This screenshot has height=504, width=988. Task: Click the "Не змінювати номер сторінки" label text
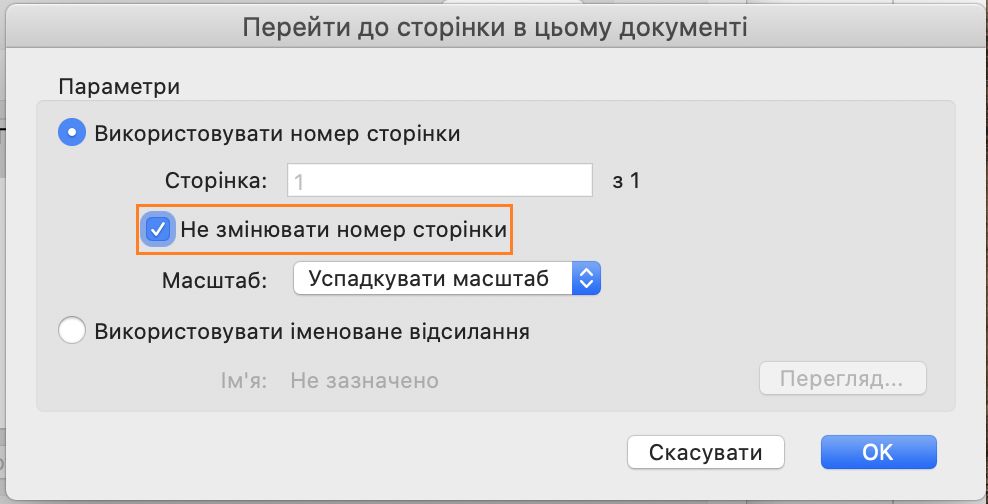coord(344,230)
